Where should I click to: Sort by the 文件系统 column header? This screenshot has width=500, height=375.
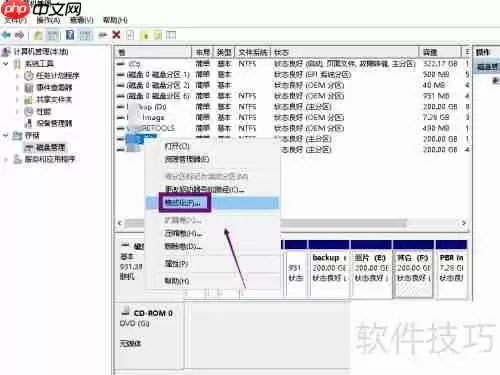pyautogui.click(x=253, y=52)
